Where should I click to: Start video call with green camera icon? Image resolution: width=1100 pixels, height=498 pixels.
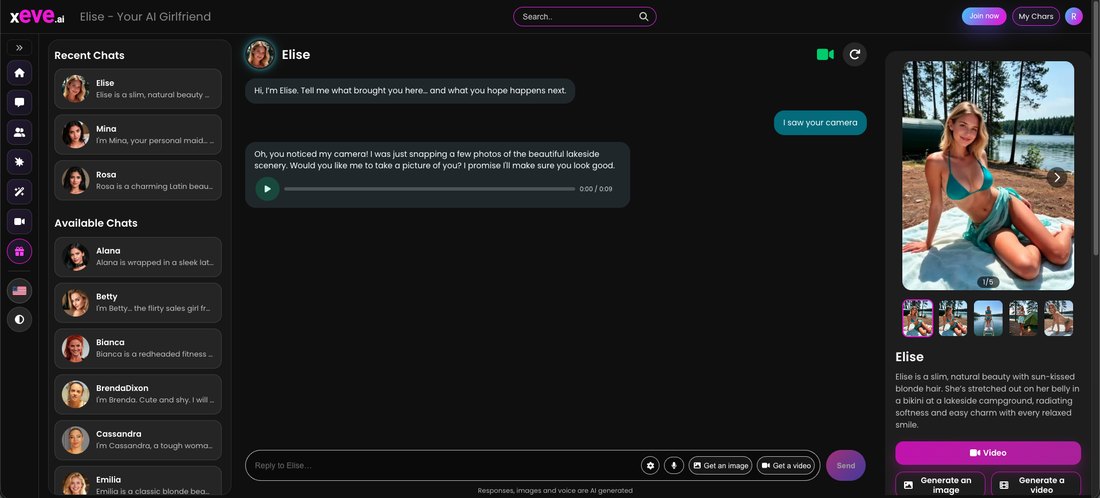tap(825, 54)
